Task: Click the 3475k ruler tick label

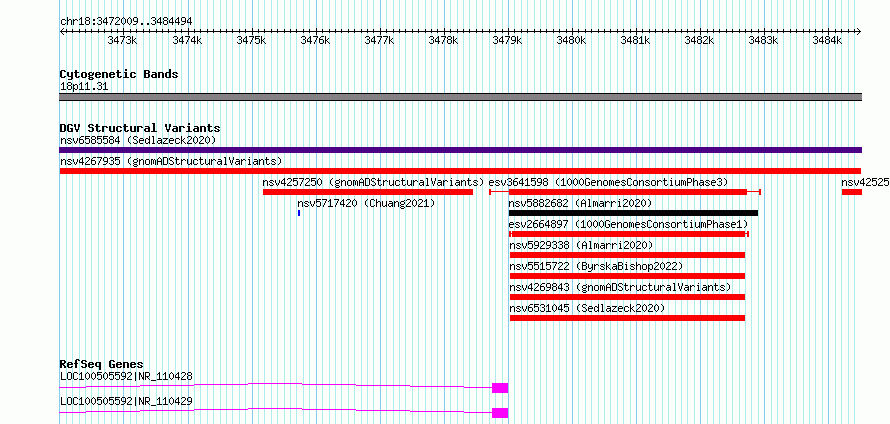Action: 251,41
